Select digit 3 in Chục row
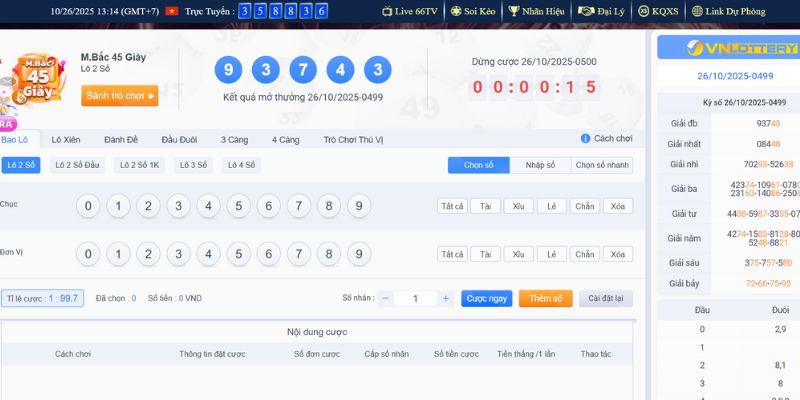Image resolution: width=800 pixels, height=400 pixels. coord(179,206)
